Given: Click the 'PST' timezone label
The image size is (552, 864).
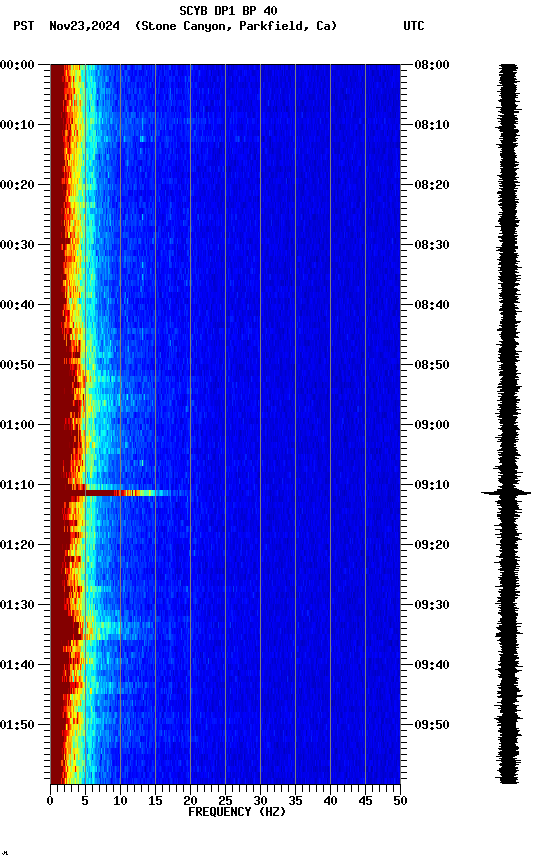Looking at the screenshot, I should click(23, 26).
